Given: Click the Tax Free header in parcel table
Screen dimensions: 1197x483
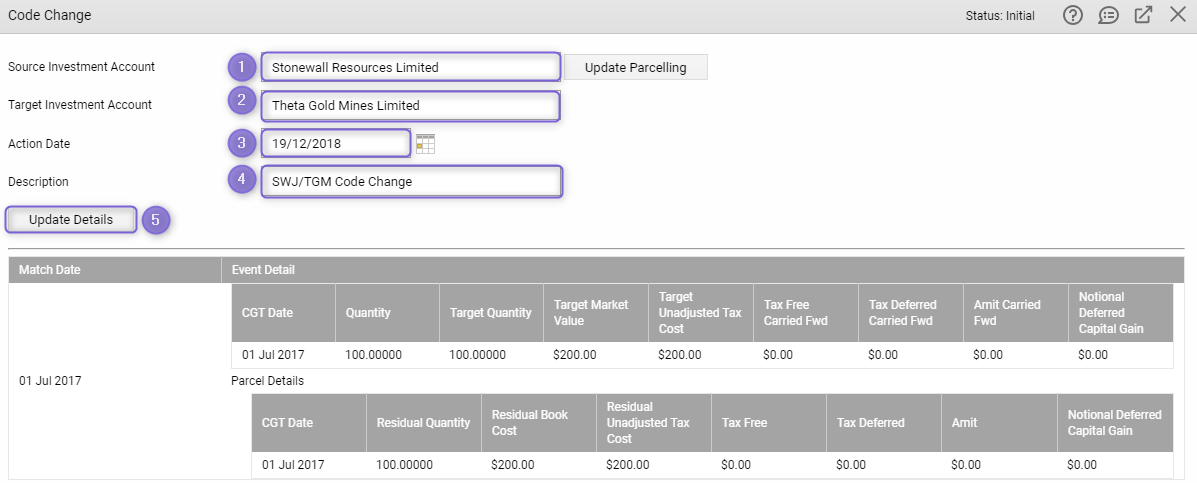Looking at the screenshot, I should (x=769, y=423).
